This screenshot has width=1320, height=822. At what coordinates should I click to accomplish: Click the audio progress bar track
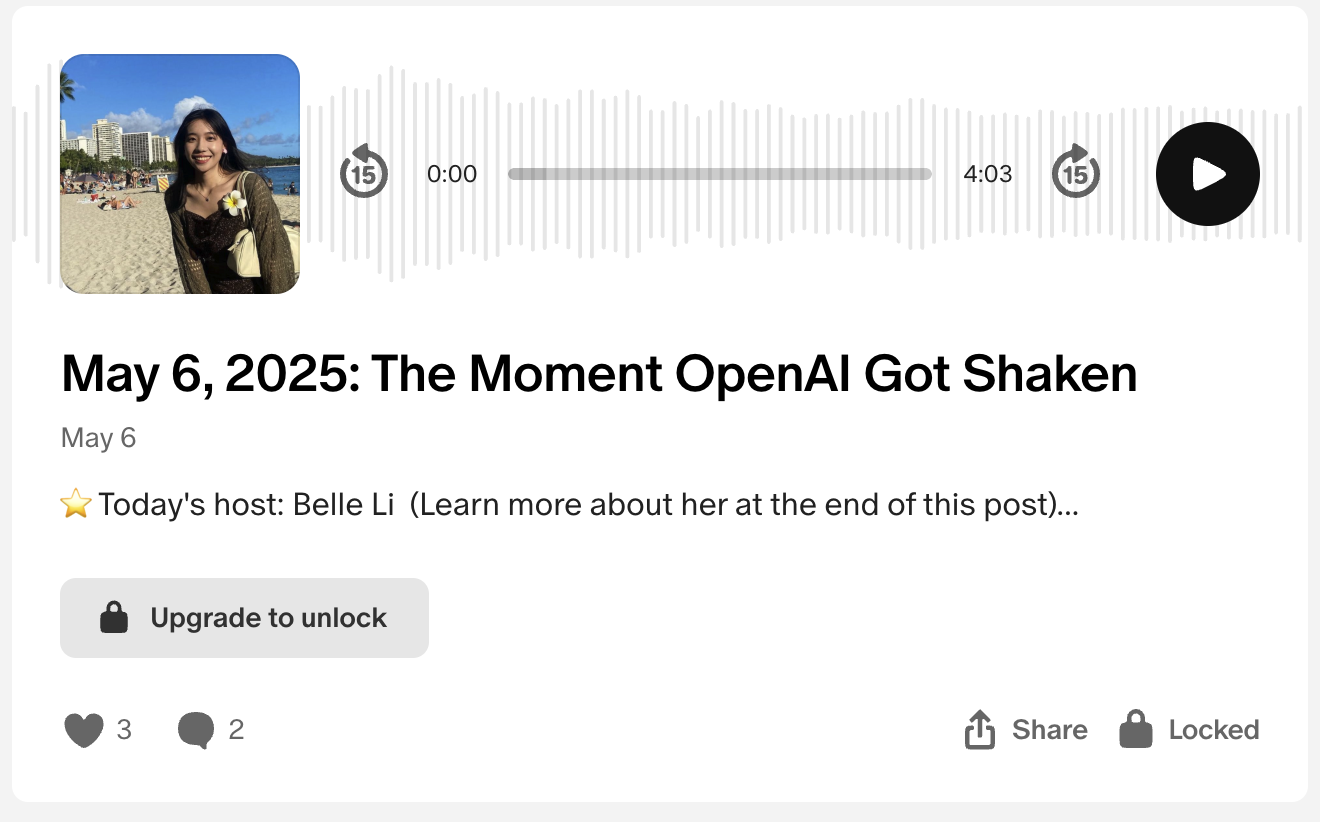[x=720, y=174]
